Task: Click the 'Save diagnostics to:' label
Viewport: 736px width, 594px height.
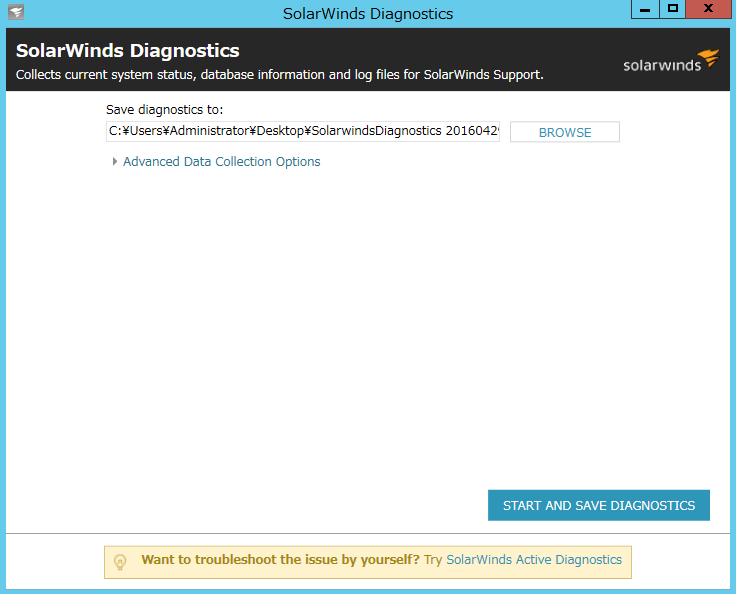Action: pos(164,110)
